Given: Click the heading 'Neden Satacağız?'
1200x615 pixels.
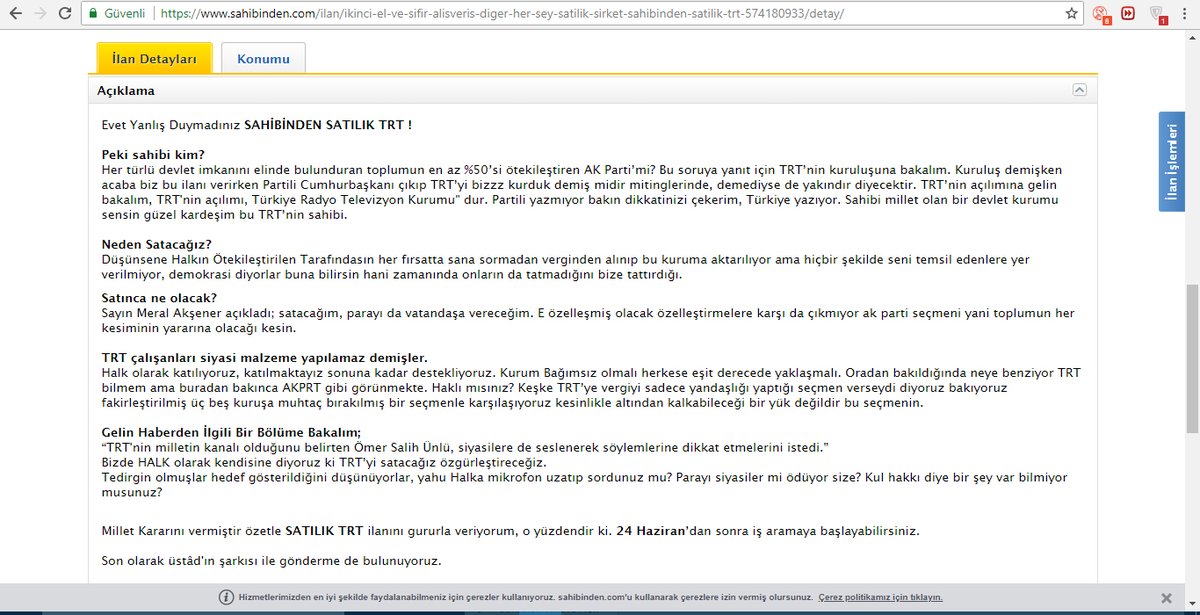Looking at the screenshot, I should 156,244.
